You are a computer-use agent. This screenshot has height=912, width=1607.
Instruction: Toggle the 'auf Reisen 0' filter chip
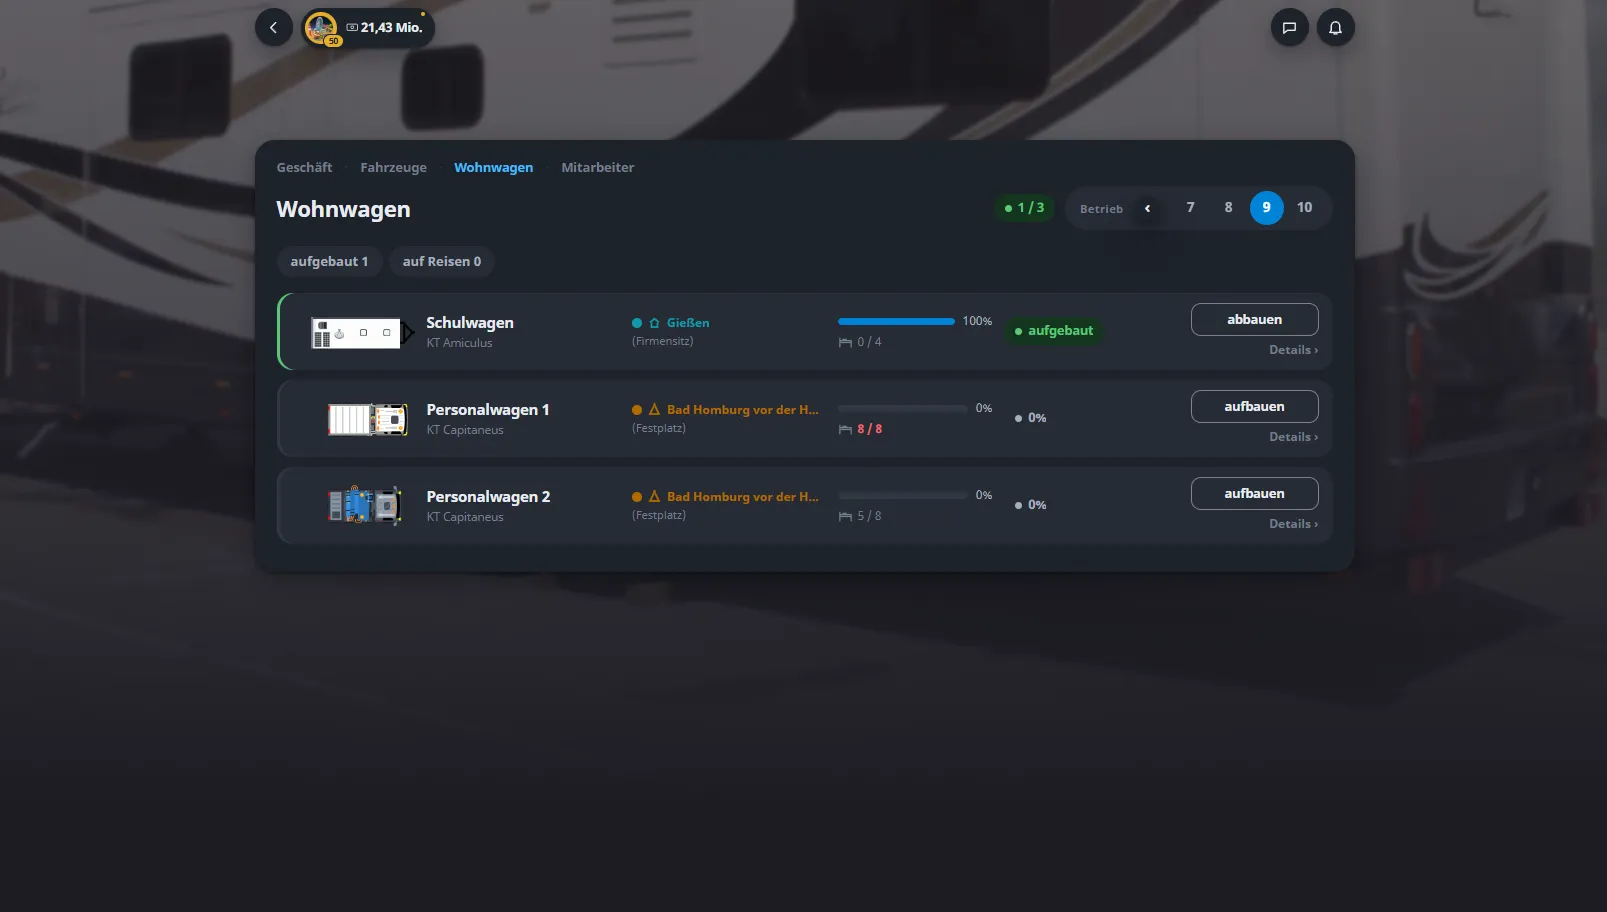pyautogui.click(x=442, y=261)
